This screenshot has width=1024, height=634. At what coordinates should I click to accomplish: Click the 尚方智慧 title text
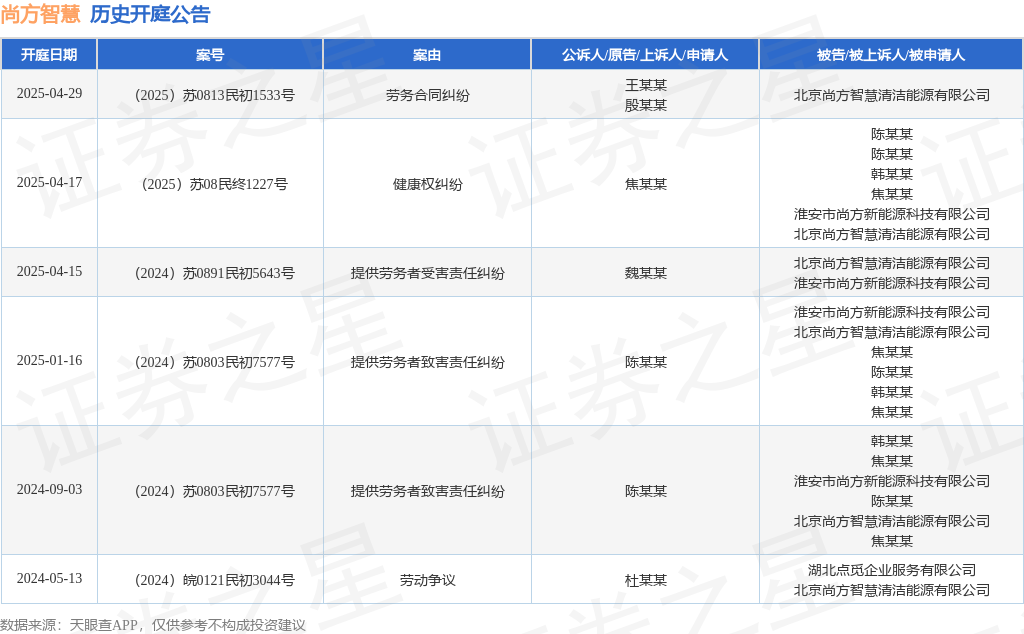tap(40, 14)
